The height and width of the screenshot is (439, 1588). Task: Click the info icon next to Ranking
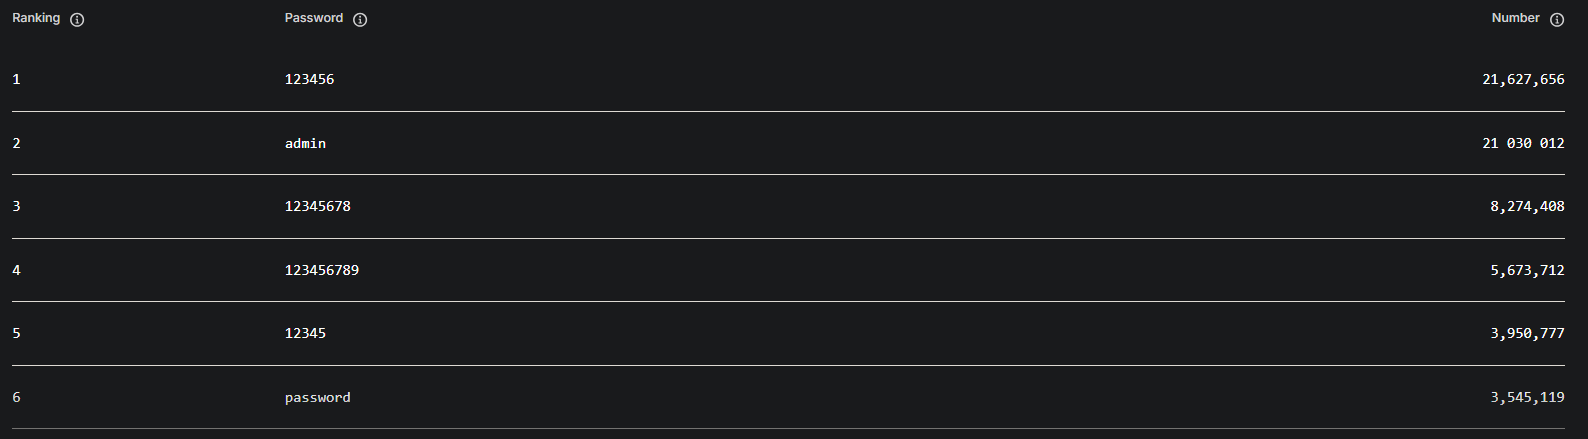coord(77,20)
